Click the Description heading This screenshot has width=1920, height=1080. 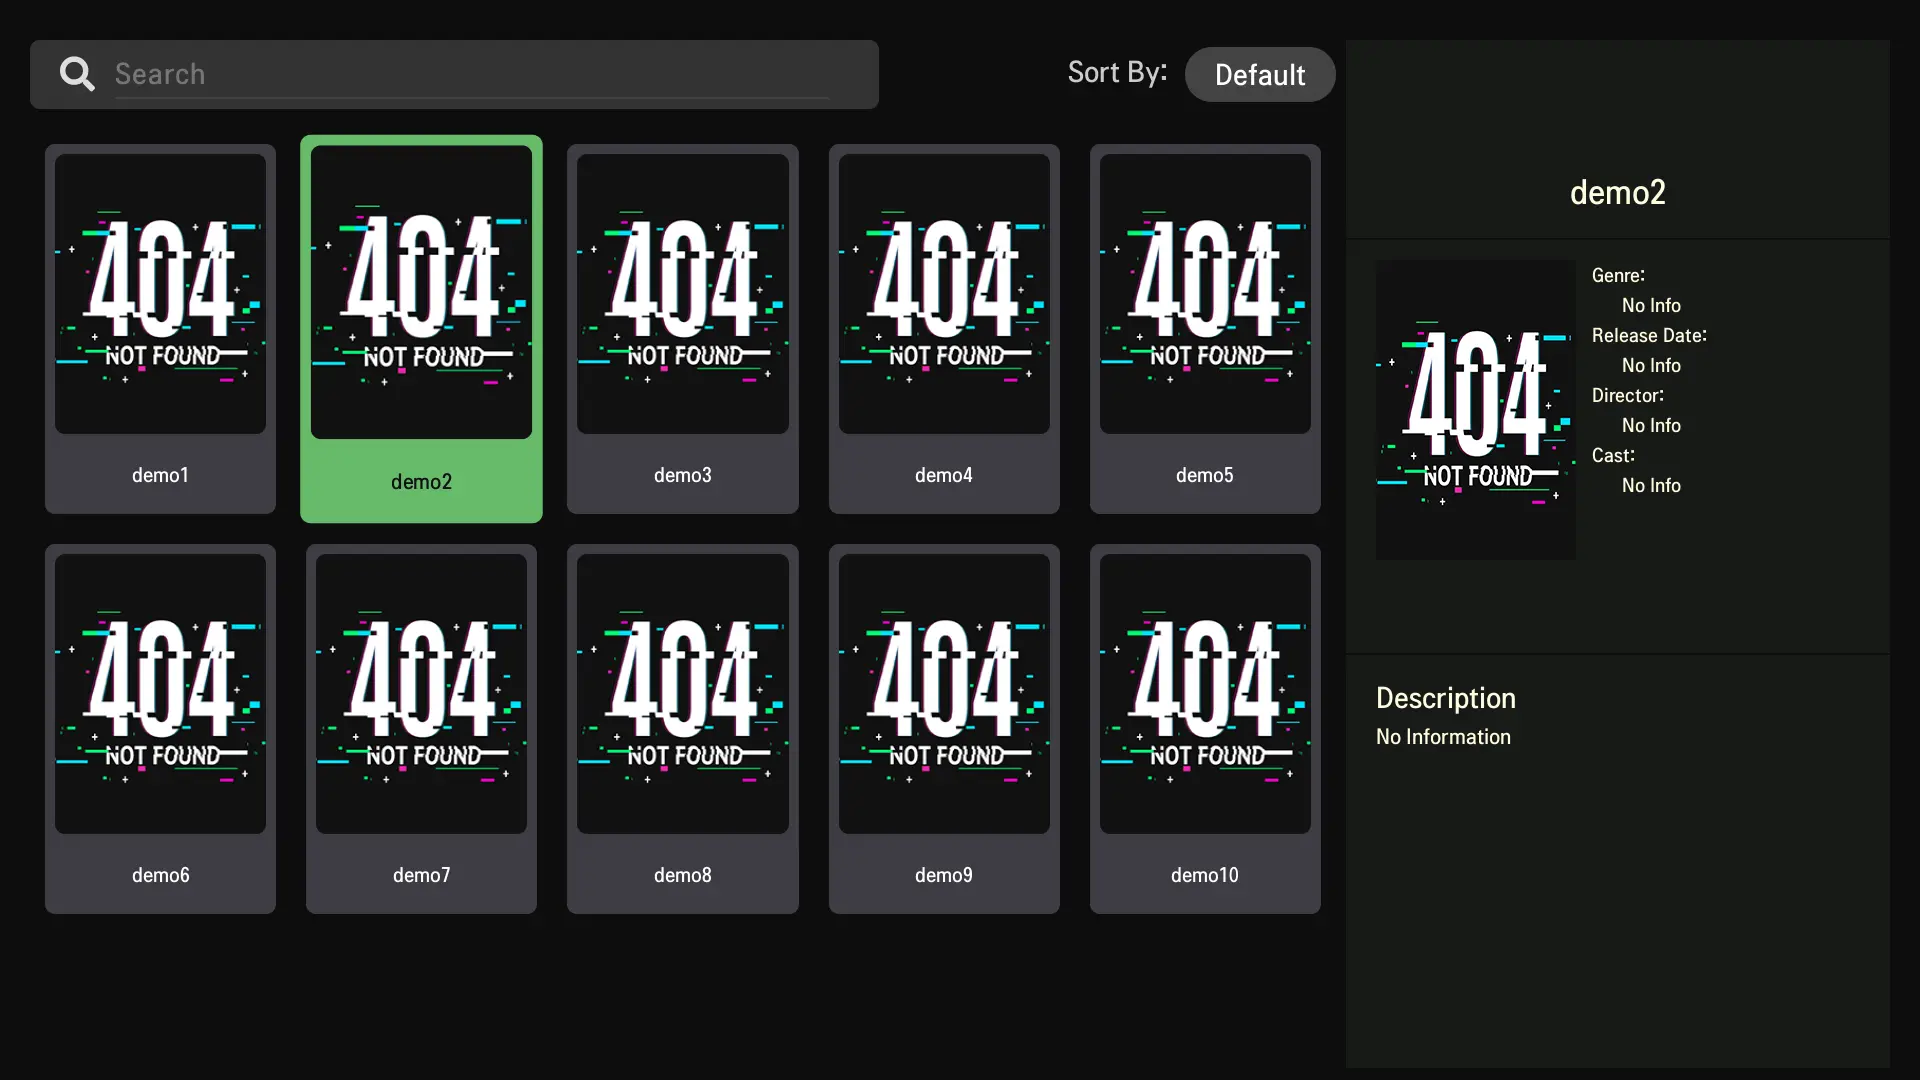pos(1445,698)
